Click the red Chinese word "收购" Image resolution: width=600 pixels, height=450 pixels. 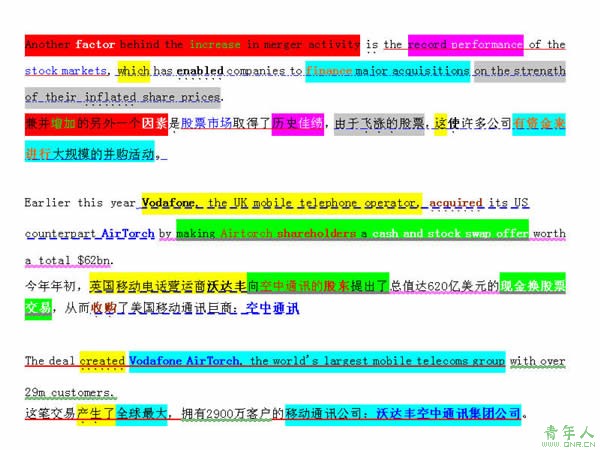(103, 308)
